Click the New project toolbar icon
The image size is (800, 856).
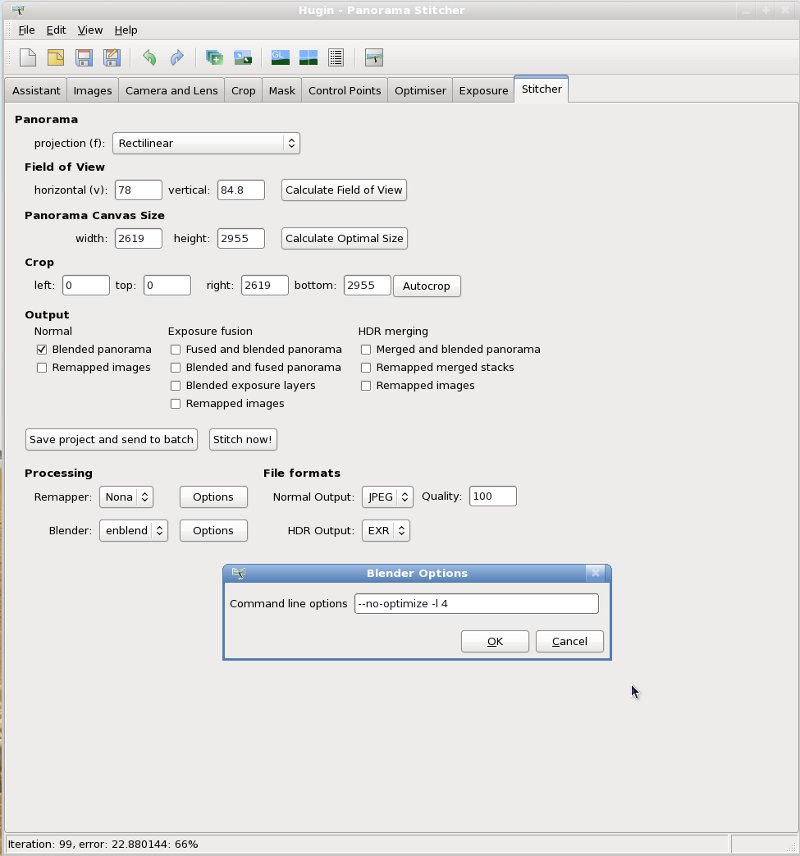coord(28,57)
